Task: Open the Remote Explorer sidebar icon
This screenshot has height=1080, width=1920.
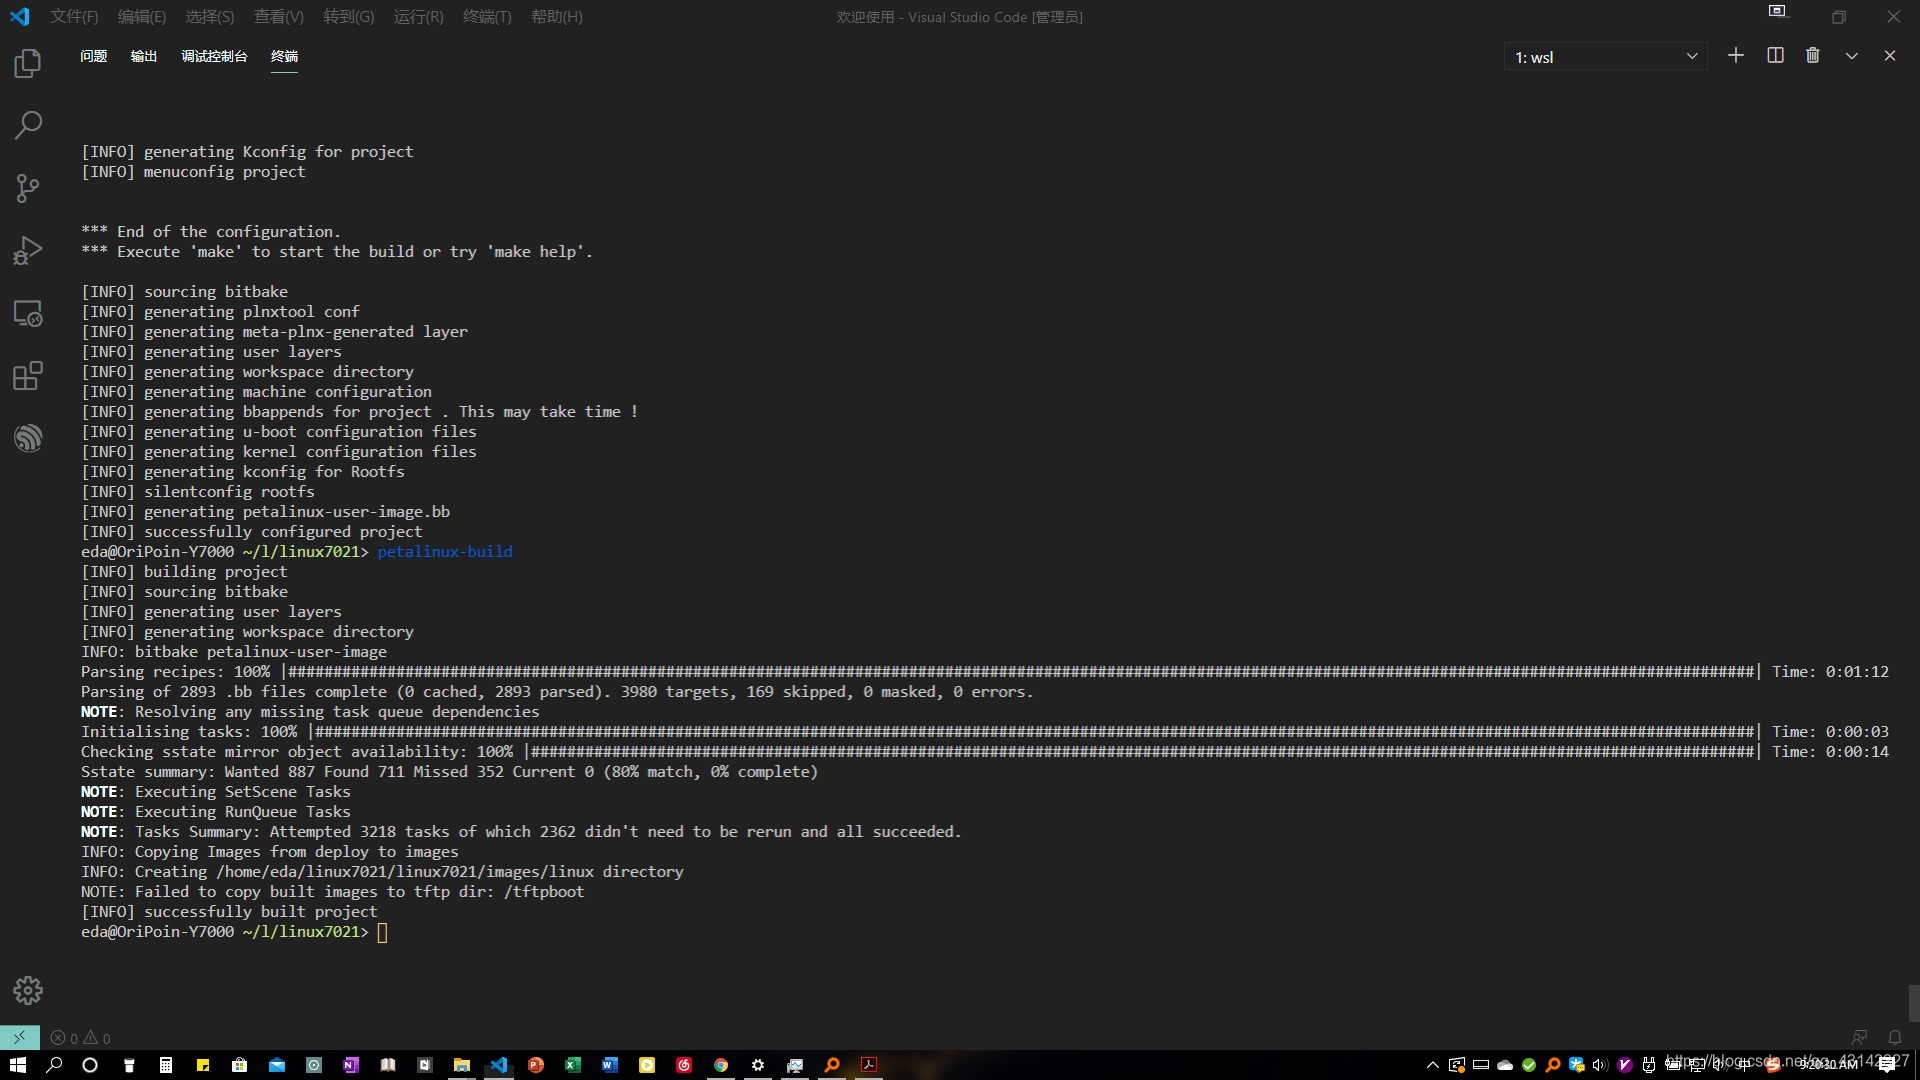Action: (27, 312)
